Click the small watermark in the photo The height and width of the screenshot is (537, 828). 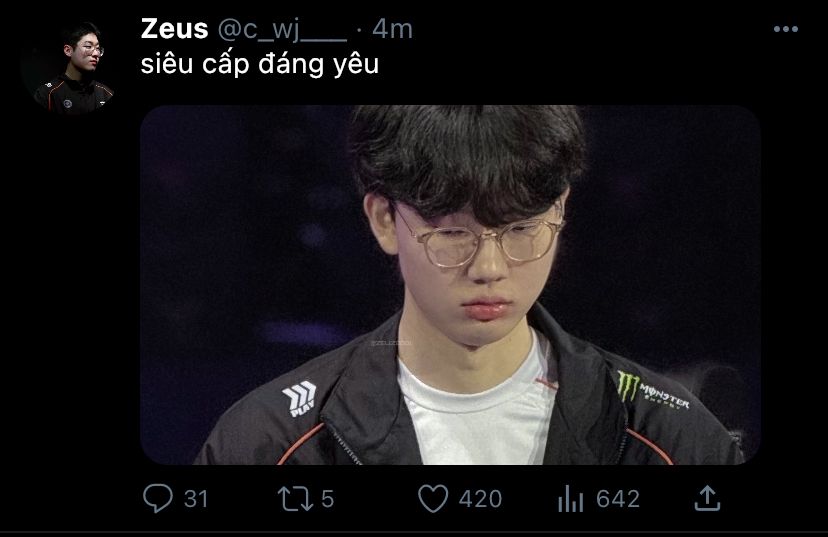tap(391, 343)
